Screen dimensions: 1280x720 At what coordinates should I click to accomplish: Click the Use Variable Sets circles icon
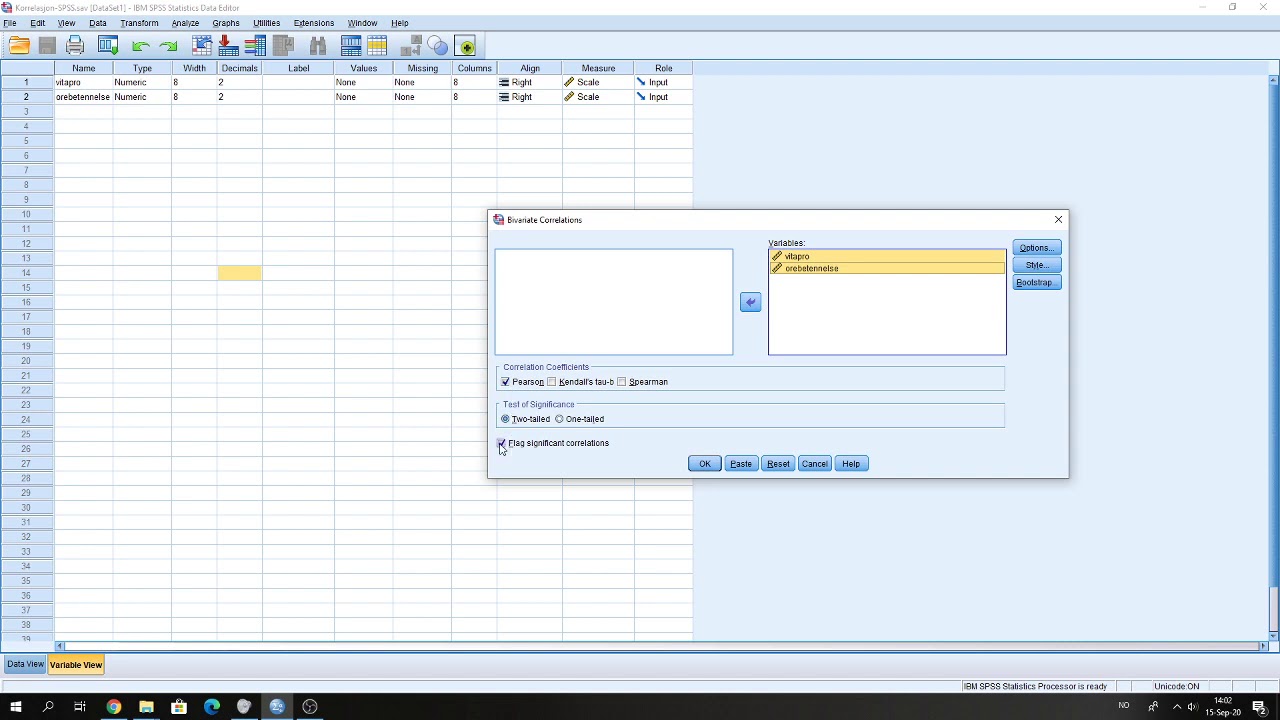[437, 46]
